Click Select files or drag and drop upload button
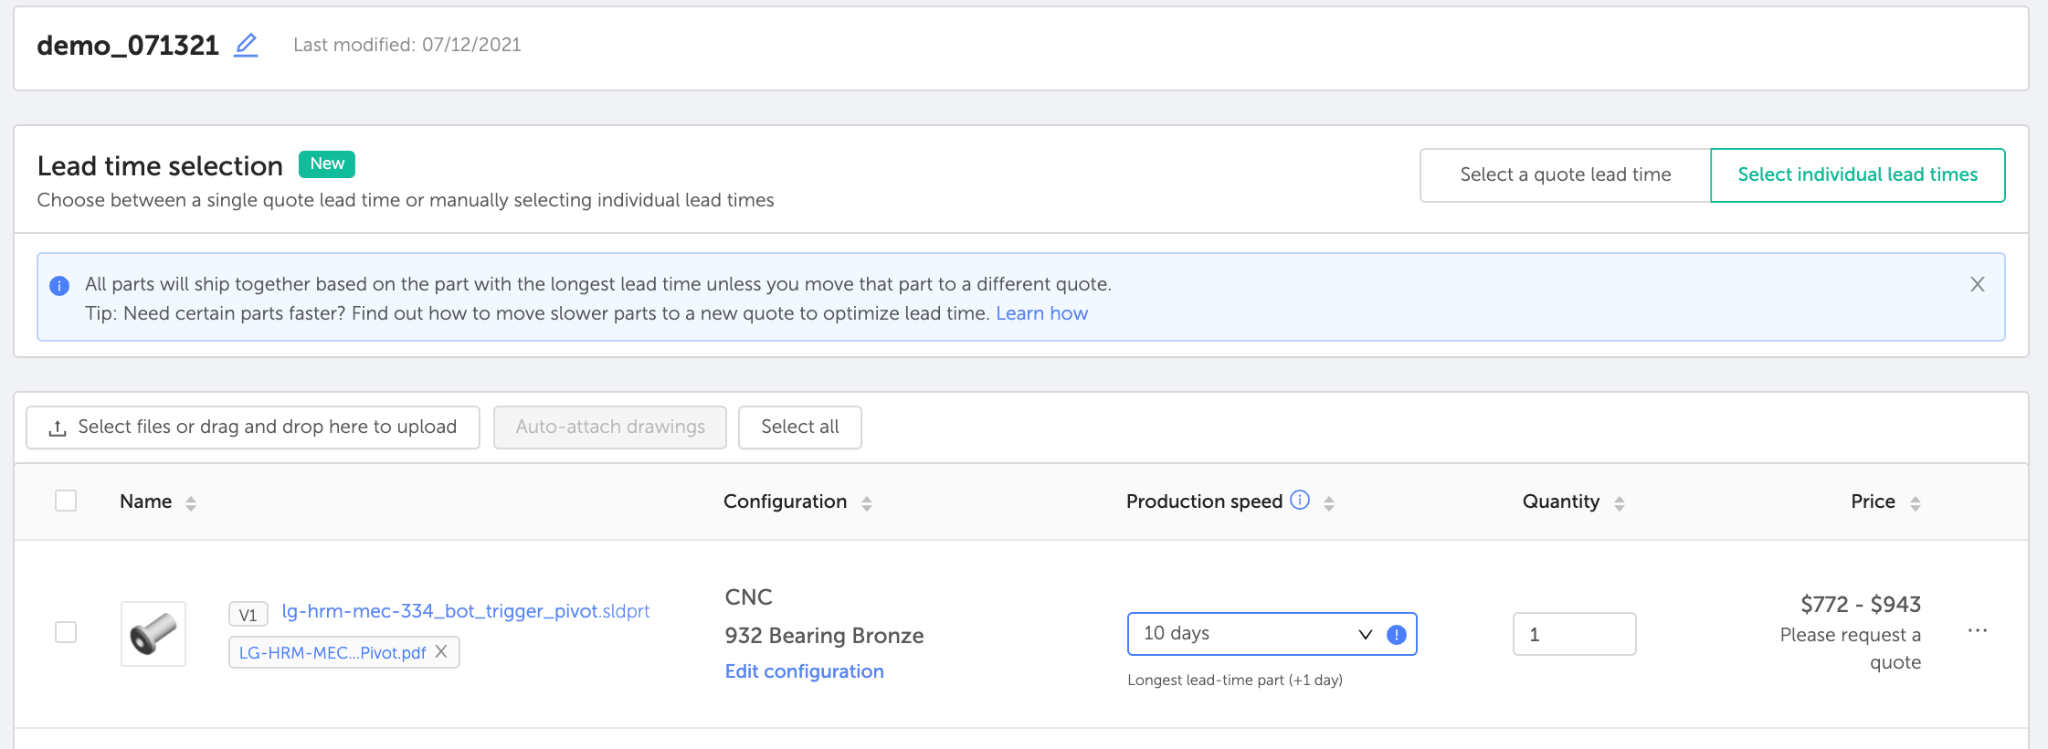 tap(253, 427)
